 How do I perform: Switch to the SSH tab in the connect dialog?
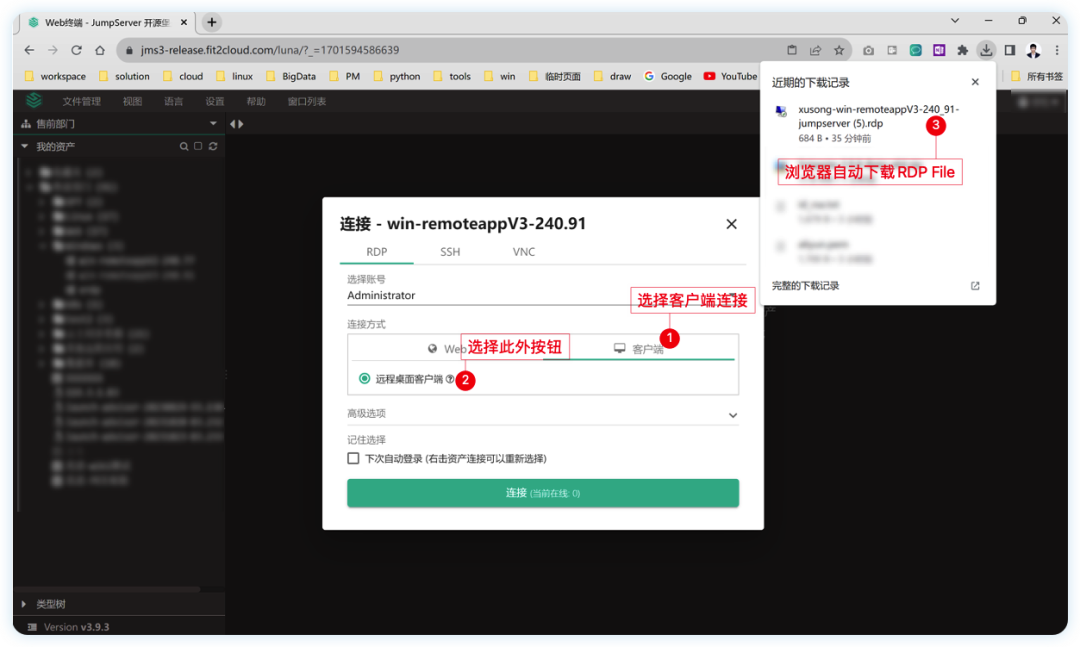click(450, 252)
